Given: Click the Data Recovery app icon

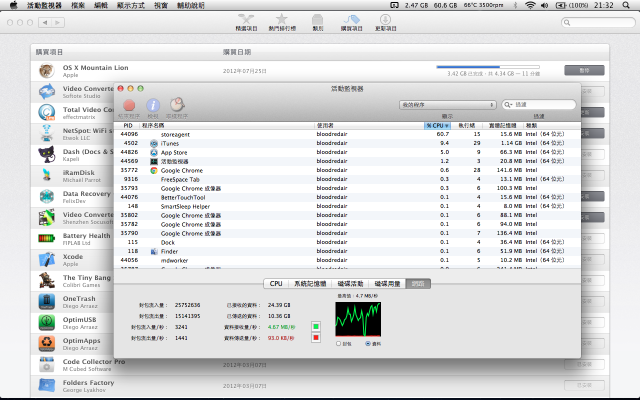Looking at the screenshot, I should coord(47,196).
